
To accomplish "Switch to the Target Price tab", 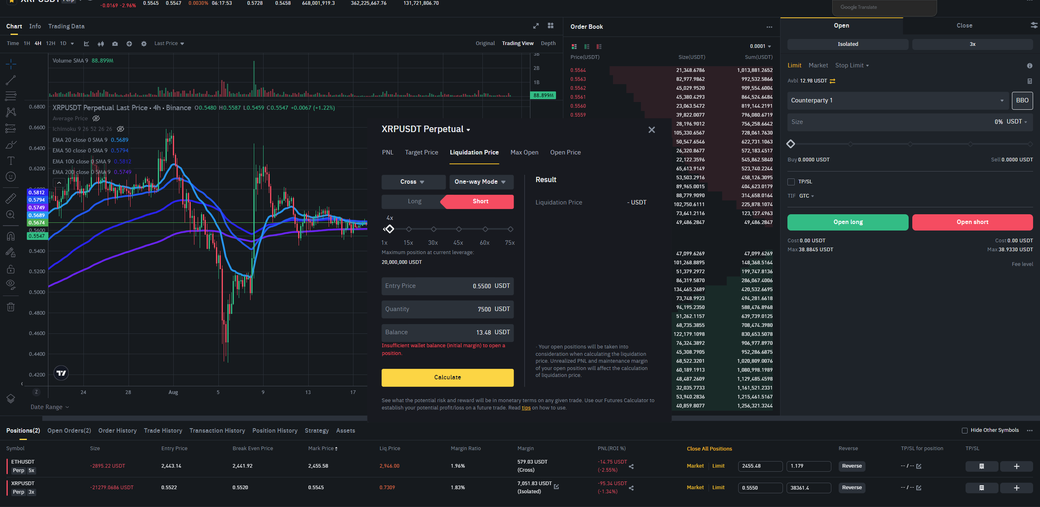I will pos(421,152).
